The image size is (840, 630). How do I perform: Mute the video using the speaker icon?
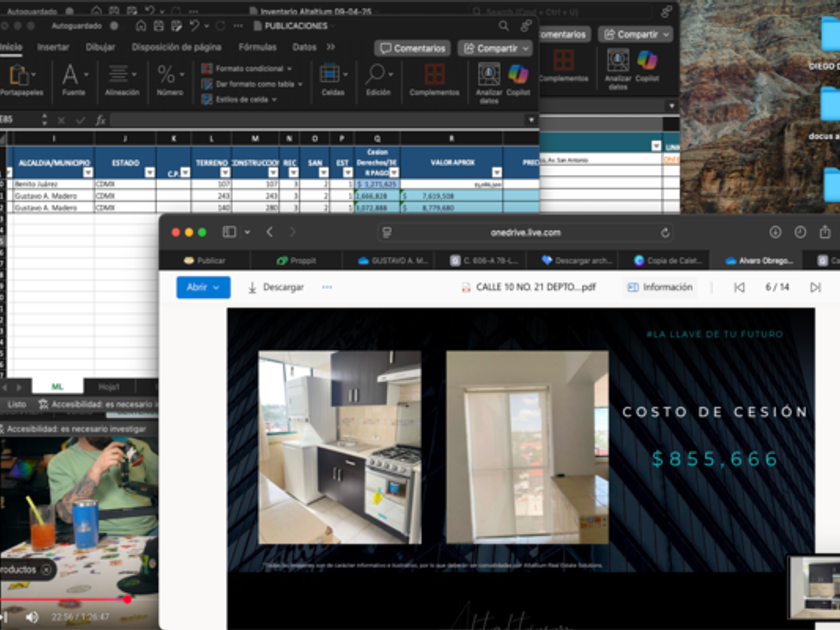(x=31, y=617)
